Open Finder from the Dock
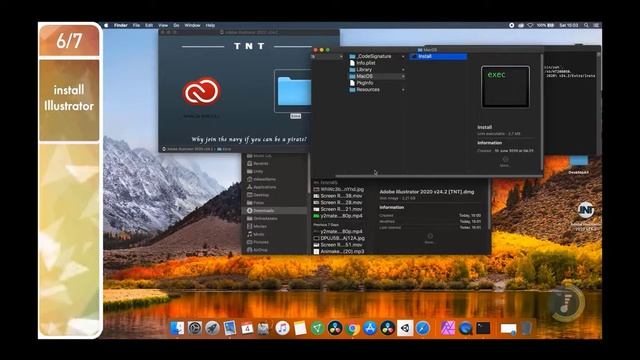The height and width of the screenshot is (360, 640). point(177,328)
